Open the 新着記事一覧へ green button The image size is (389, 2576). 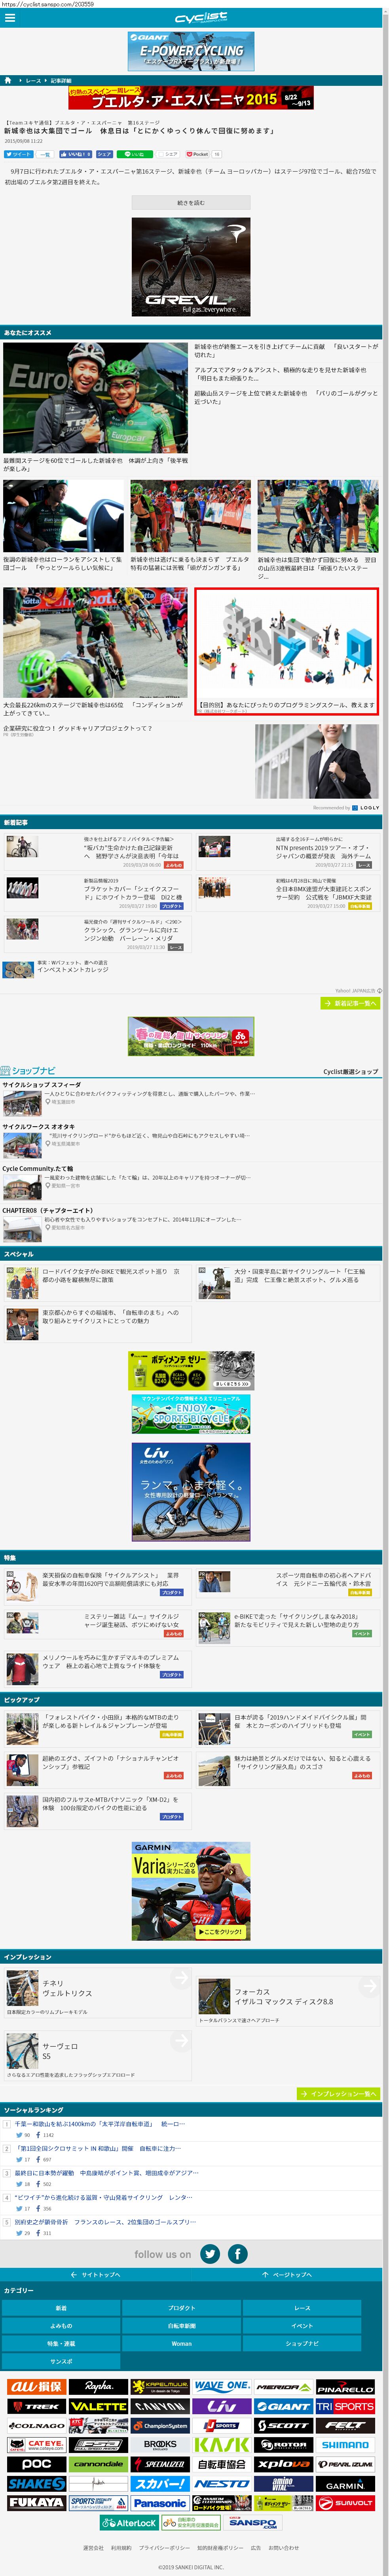tap(350, 1003)
